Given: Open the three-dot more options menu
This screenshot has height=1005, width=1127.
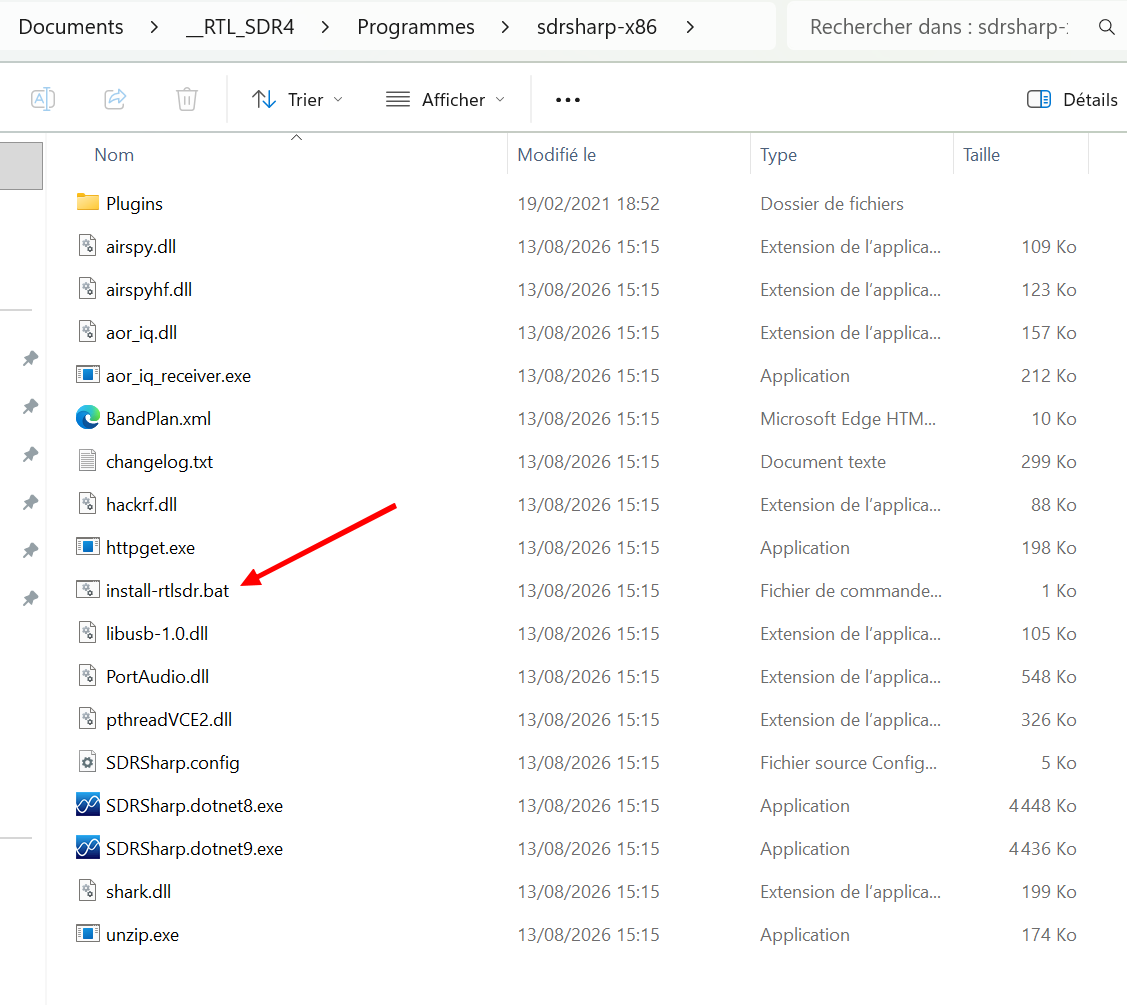Looking at the screenshot, I should point(568,100).
